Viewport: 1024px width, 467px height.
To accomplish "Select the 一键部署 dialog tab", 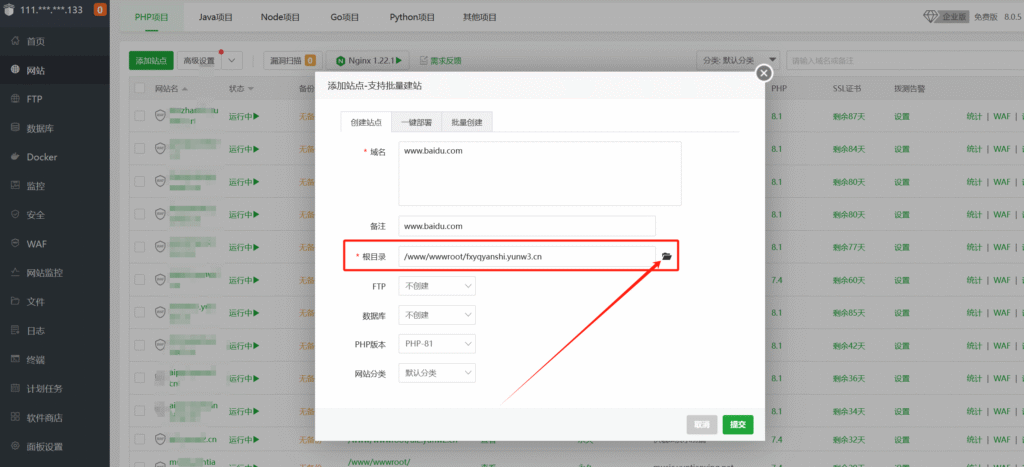I will tap(417, 122).
